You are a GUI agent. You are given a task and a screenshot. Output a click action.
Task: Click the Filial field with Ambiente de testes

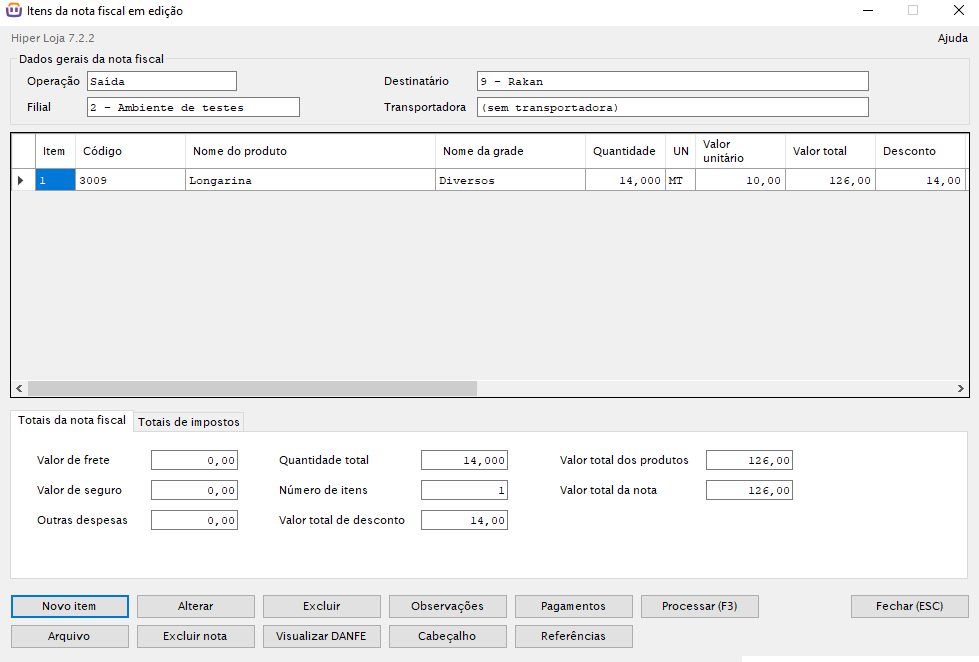[194, 107]
